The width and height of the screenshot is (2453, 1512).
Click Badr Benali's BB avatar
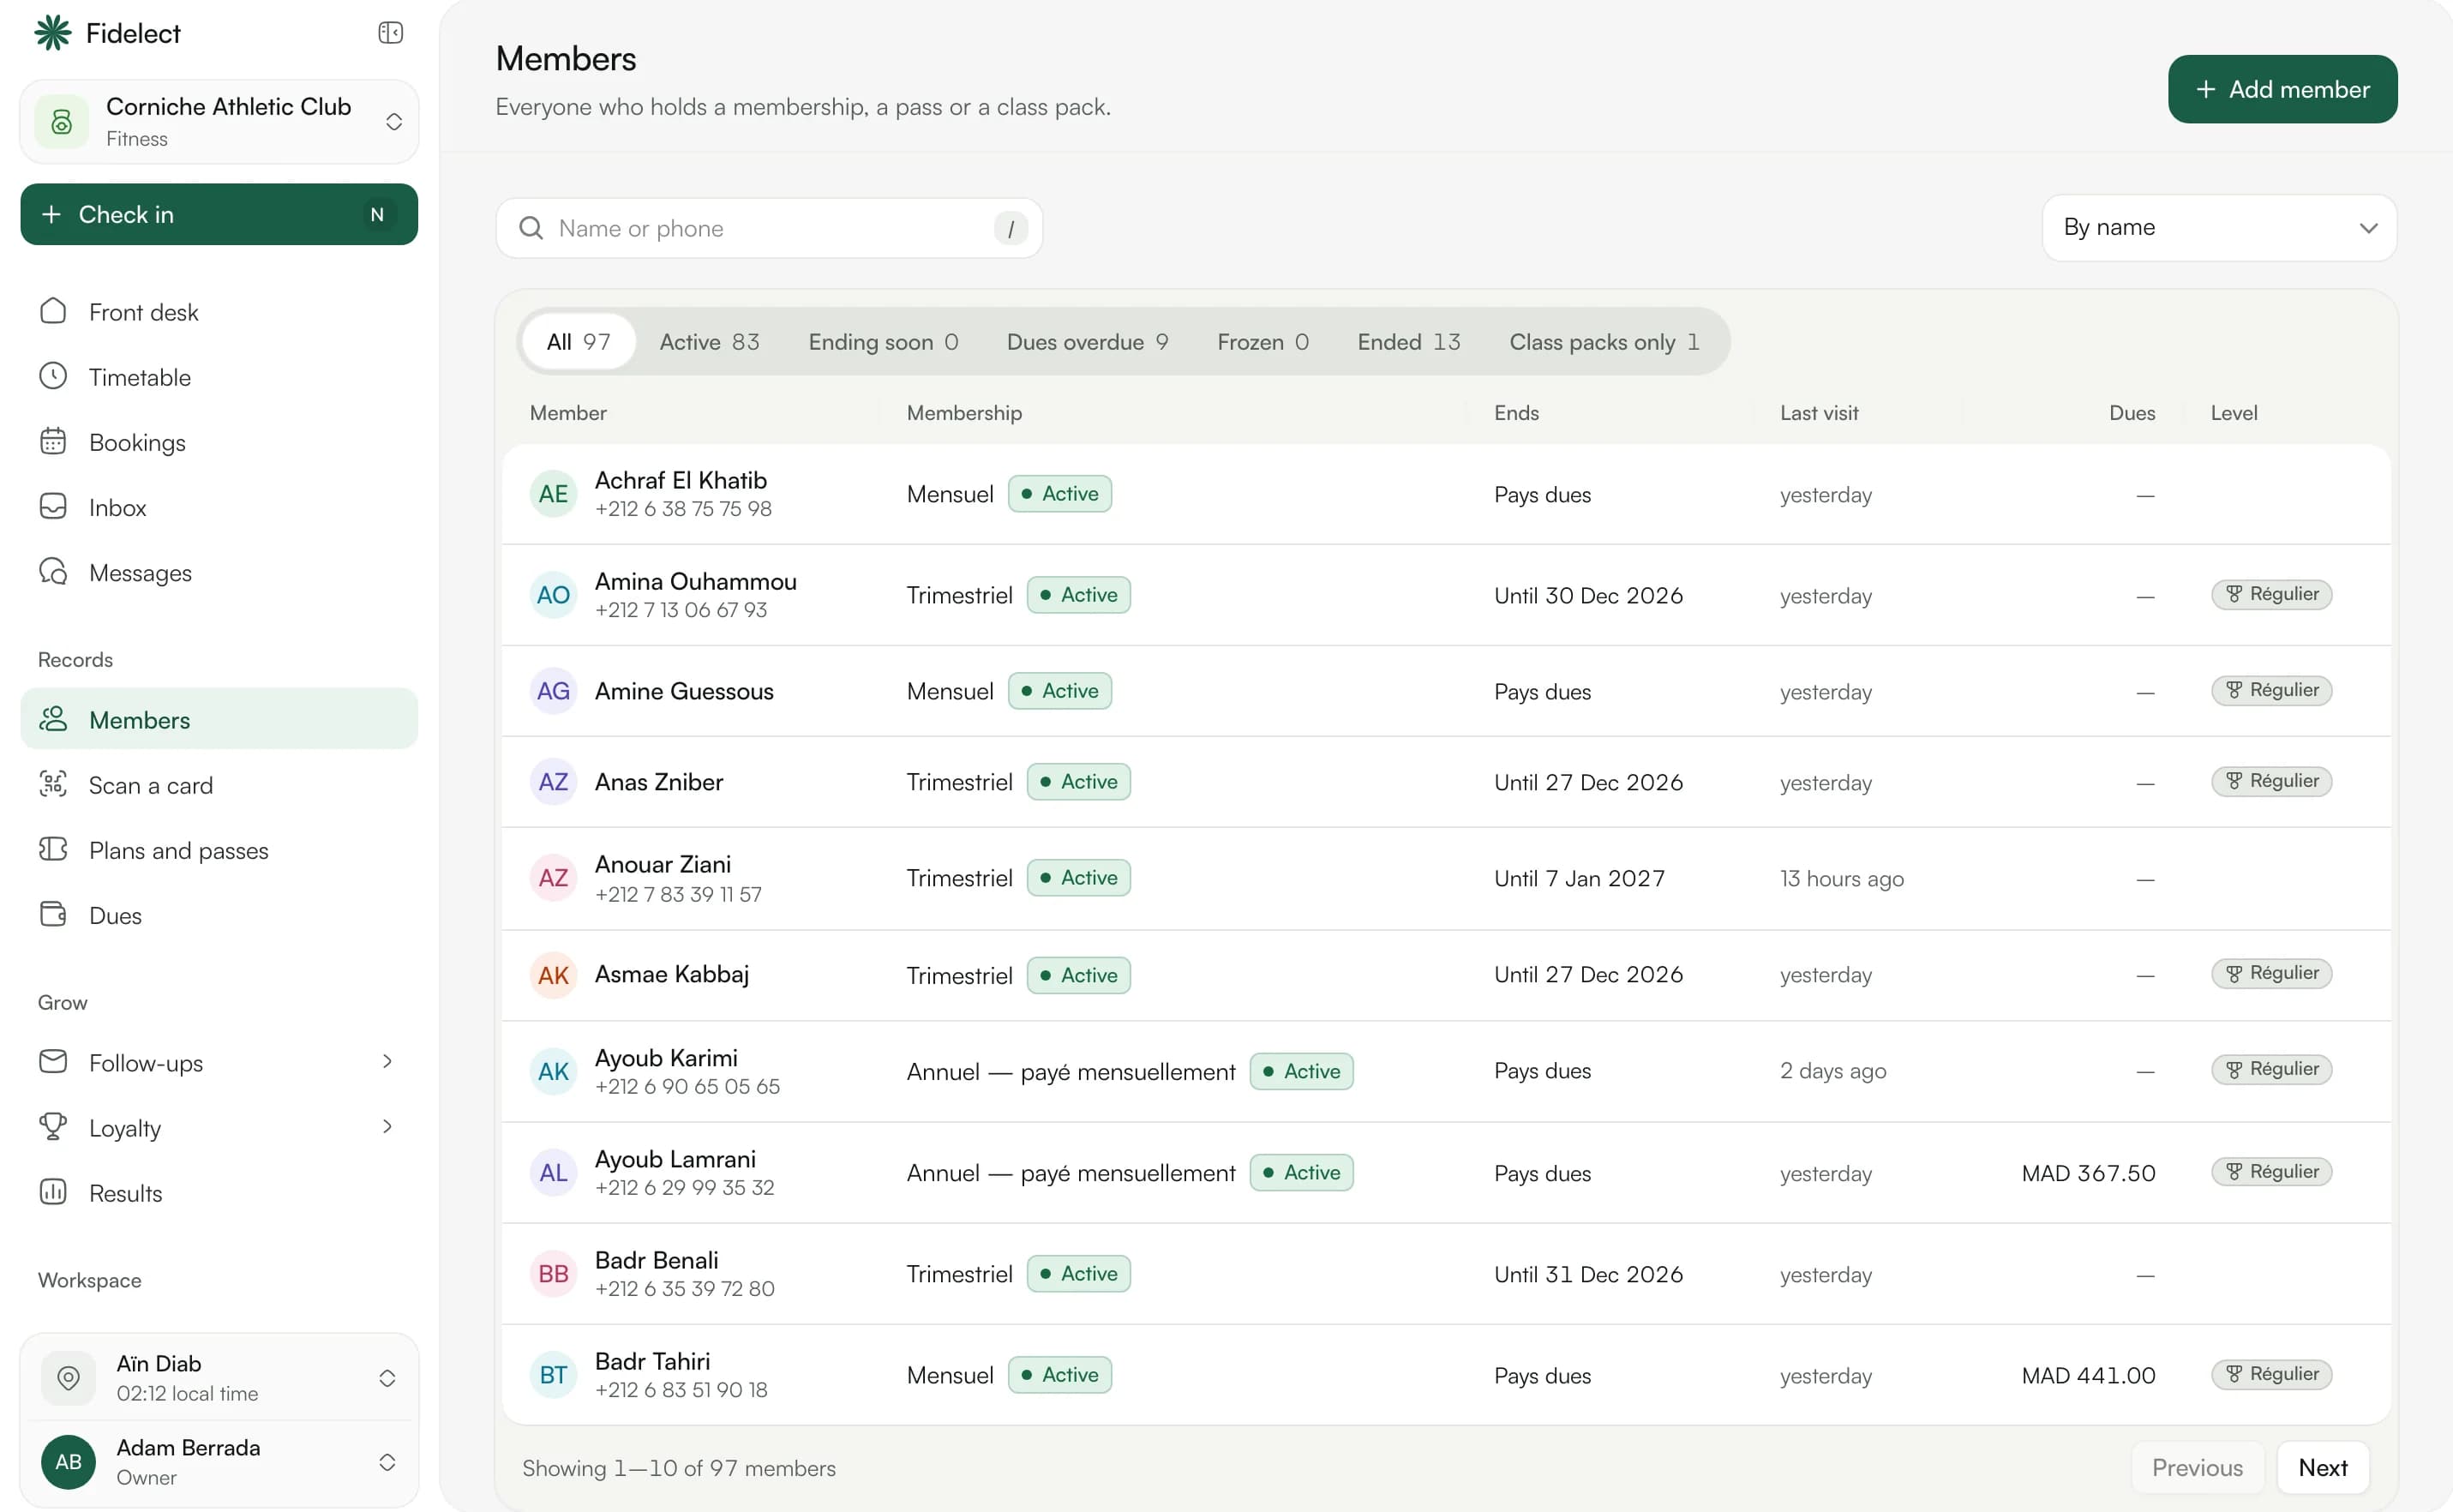[x=553, y=1274]
